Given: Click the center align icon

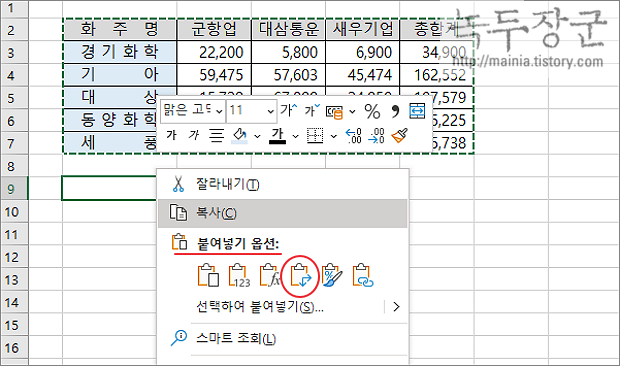Looking at the screenshot, I should tap(216, 136).
